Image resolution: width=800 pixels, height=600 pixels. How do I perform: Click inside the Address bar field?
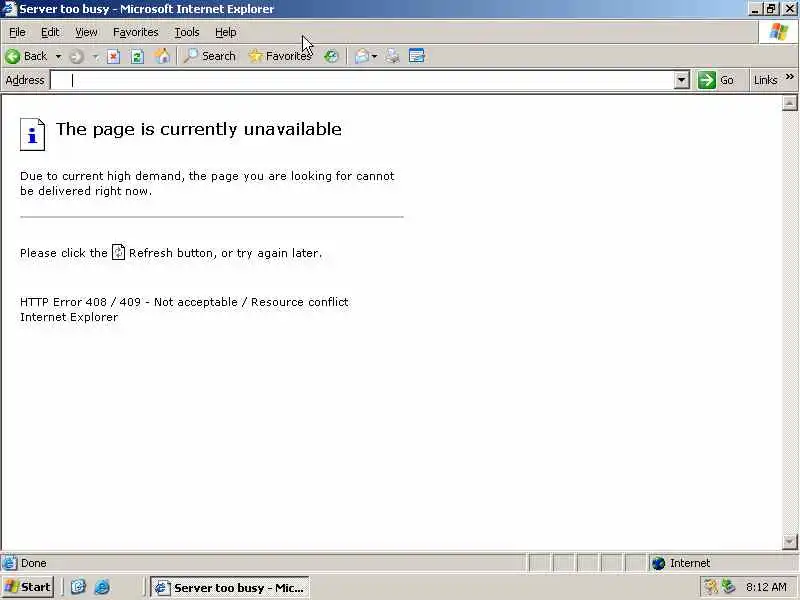pos(363,80)
